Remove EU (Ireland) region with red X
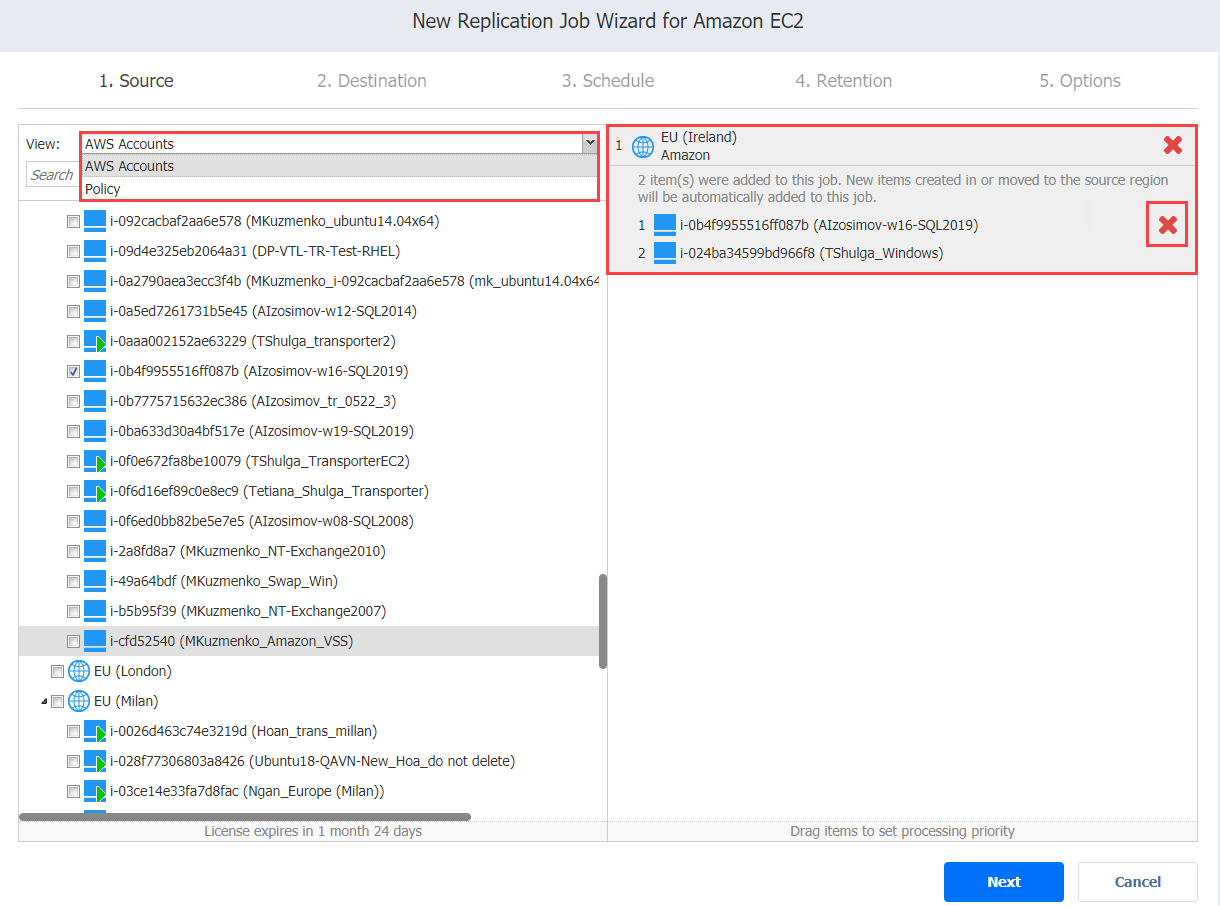The image size is (1220, 906). 1173,145
